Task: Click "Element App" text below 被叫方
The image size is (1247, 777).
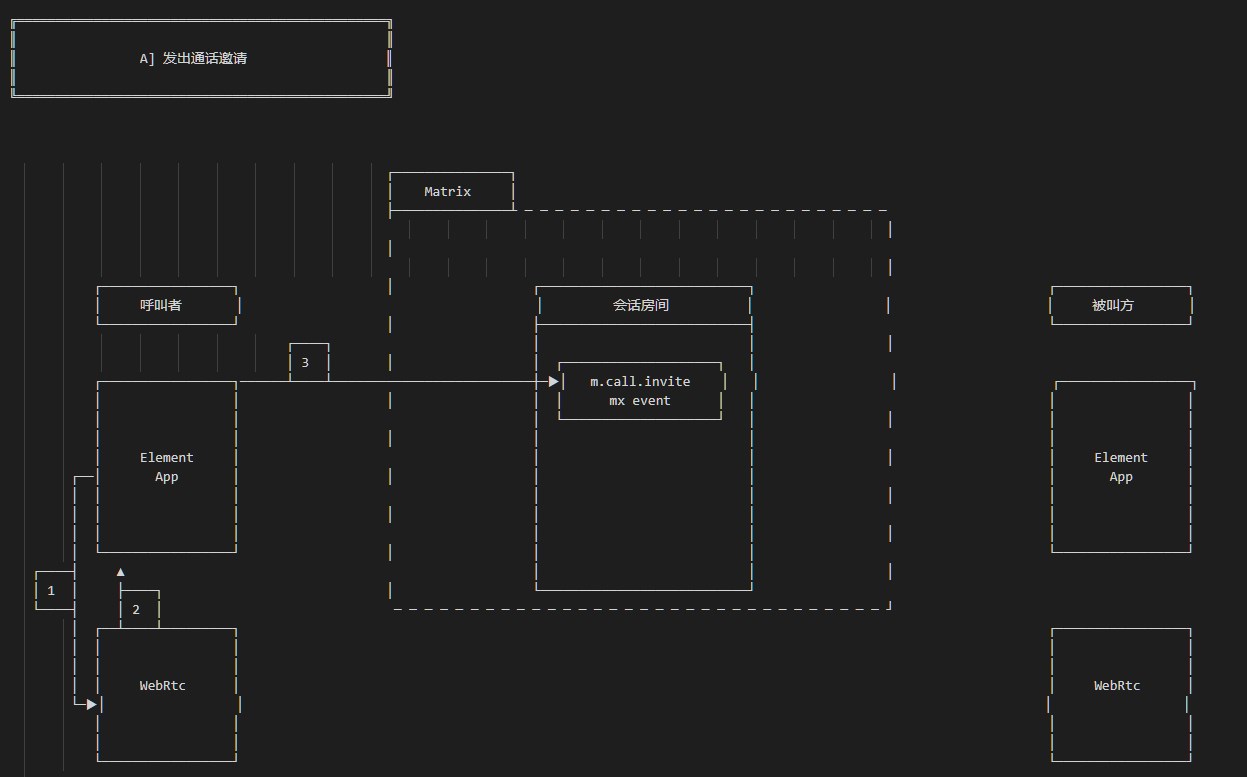Action: (x=1121, y=467)
